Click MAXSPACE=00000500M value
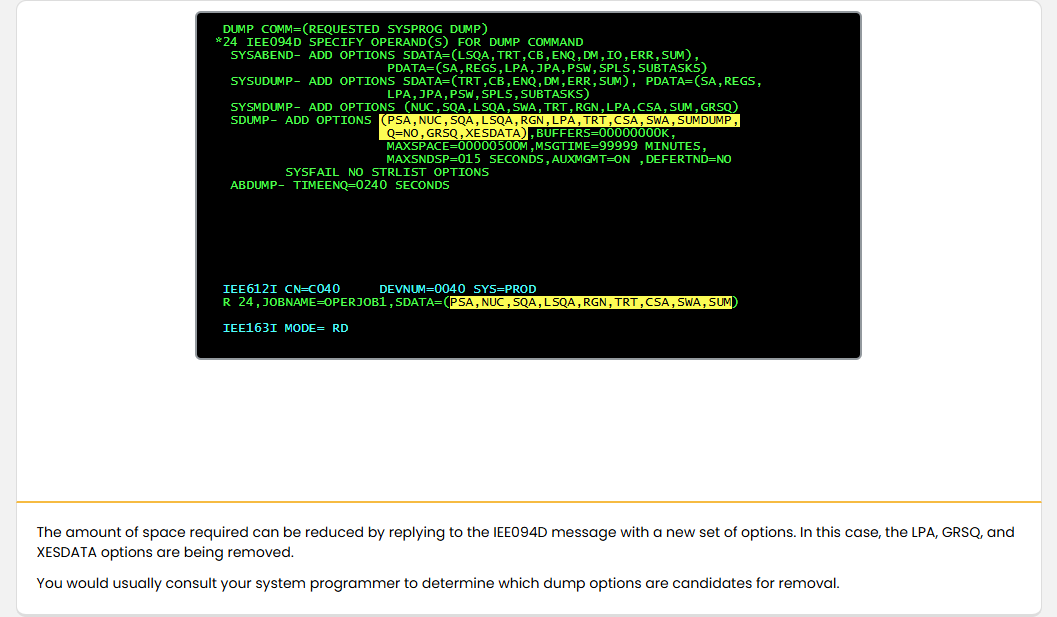Image resolution: width=1057 pixels, height=617 pixels. 457,146
